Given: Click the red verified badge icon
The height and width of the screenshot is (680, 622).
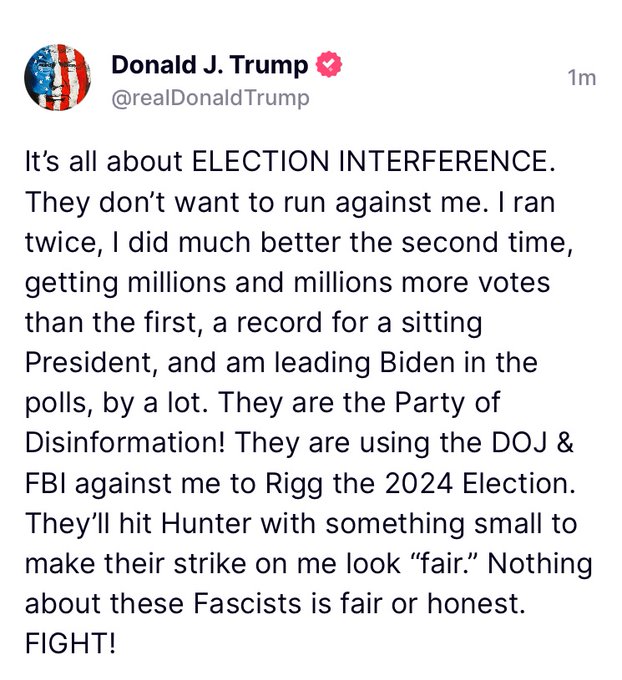Looking at the screenshot, I should [x=328, y=66].
